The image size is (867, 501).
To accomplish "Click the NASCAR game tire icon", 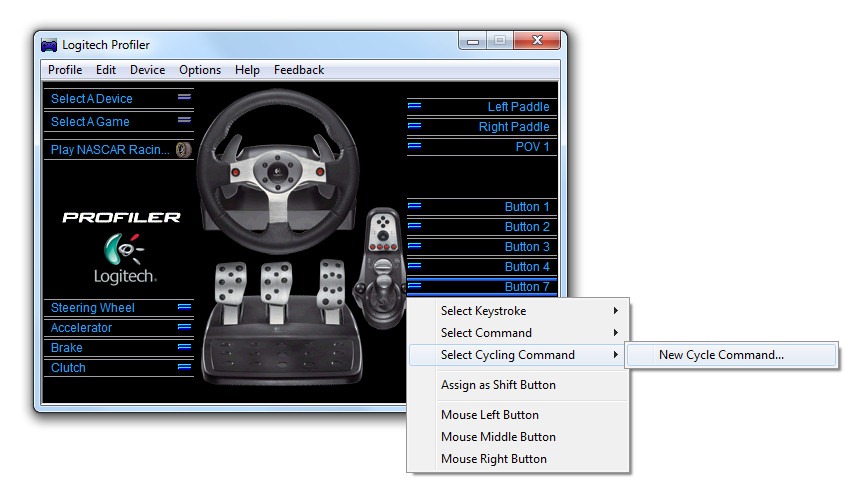I will (184, 149).
